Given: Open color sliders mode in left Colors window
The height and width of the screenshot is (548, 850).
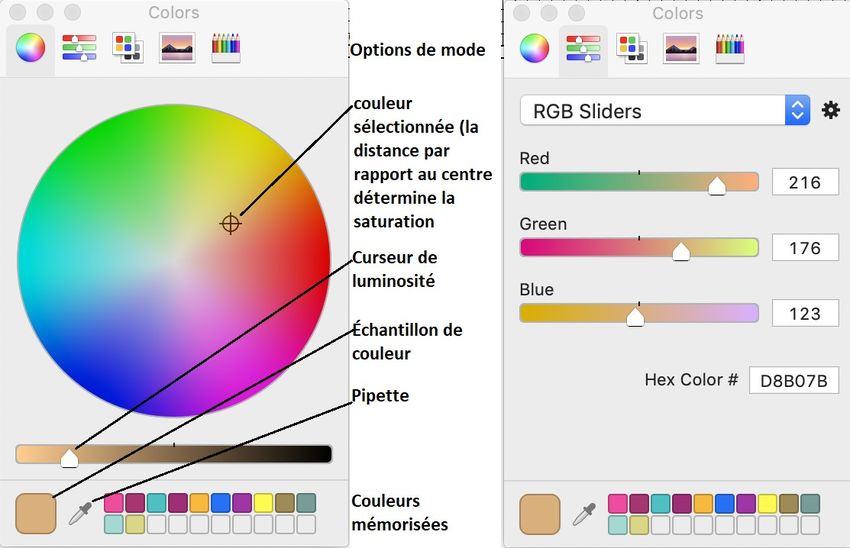Looking at the screenshot, I should click(79, 48).
